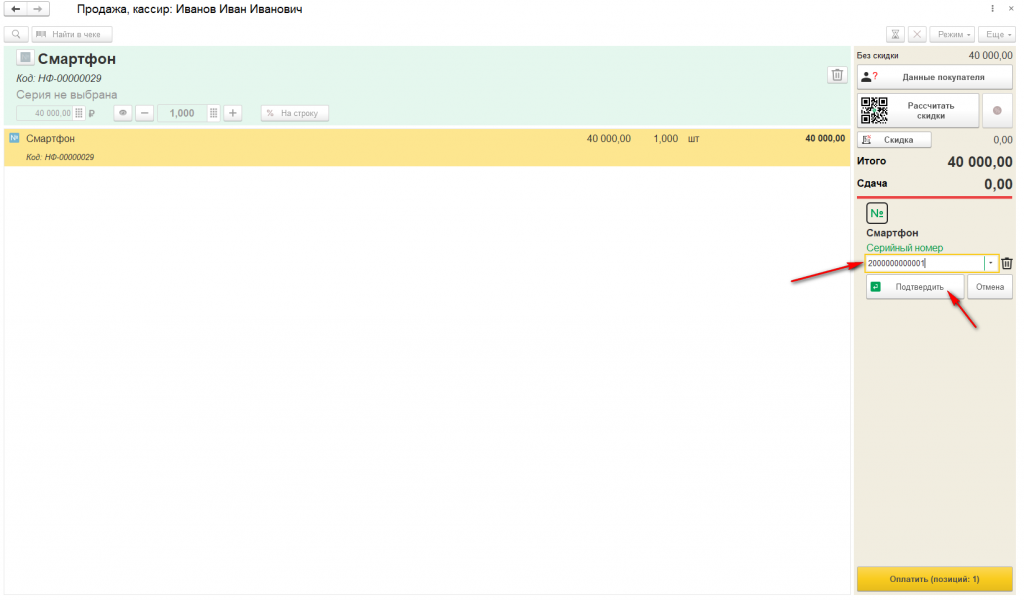
Task: Click the Итого amount 40 000,00
Action: (980, 162)
